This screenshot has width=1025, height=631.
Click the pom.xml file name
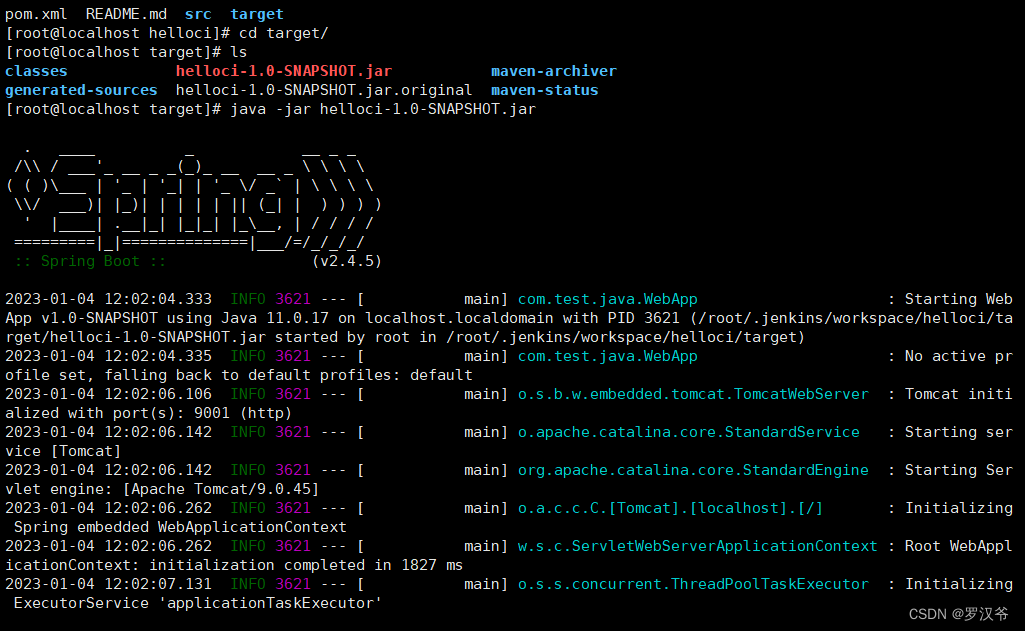tap(36, 14)
